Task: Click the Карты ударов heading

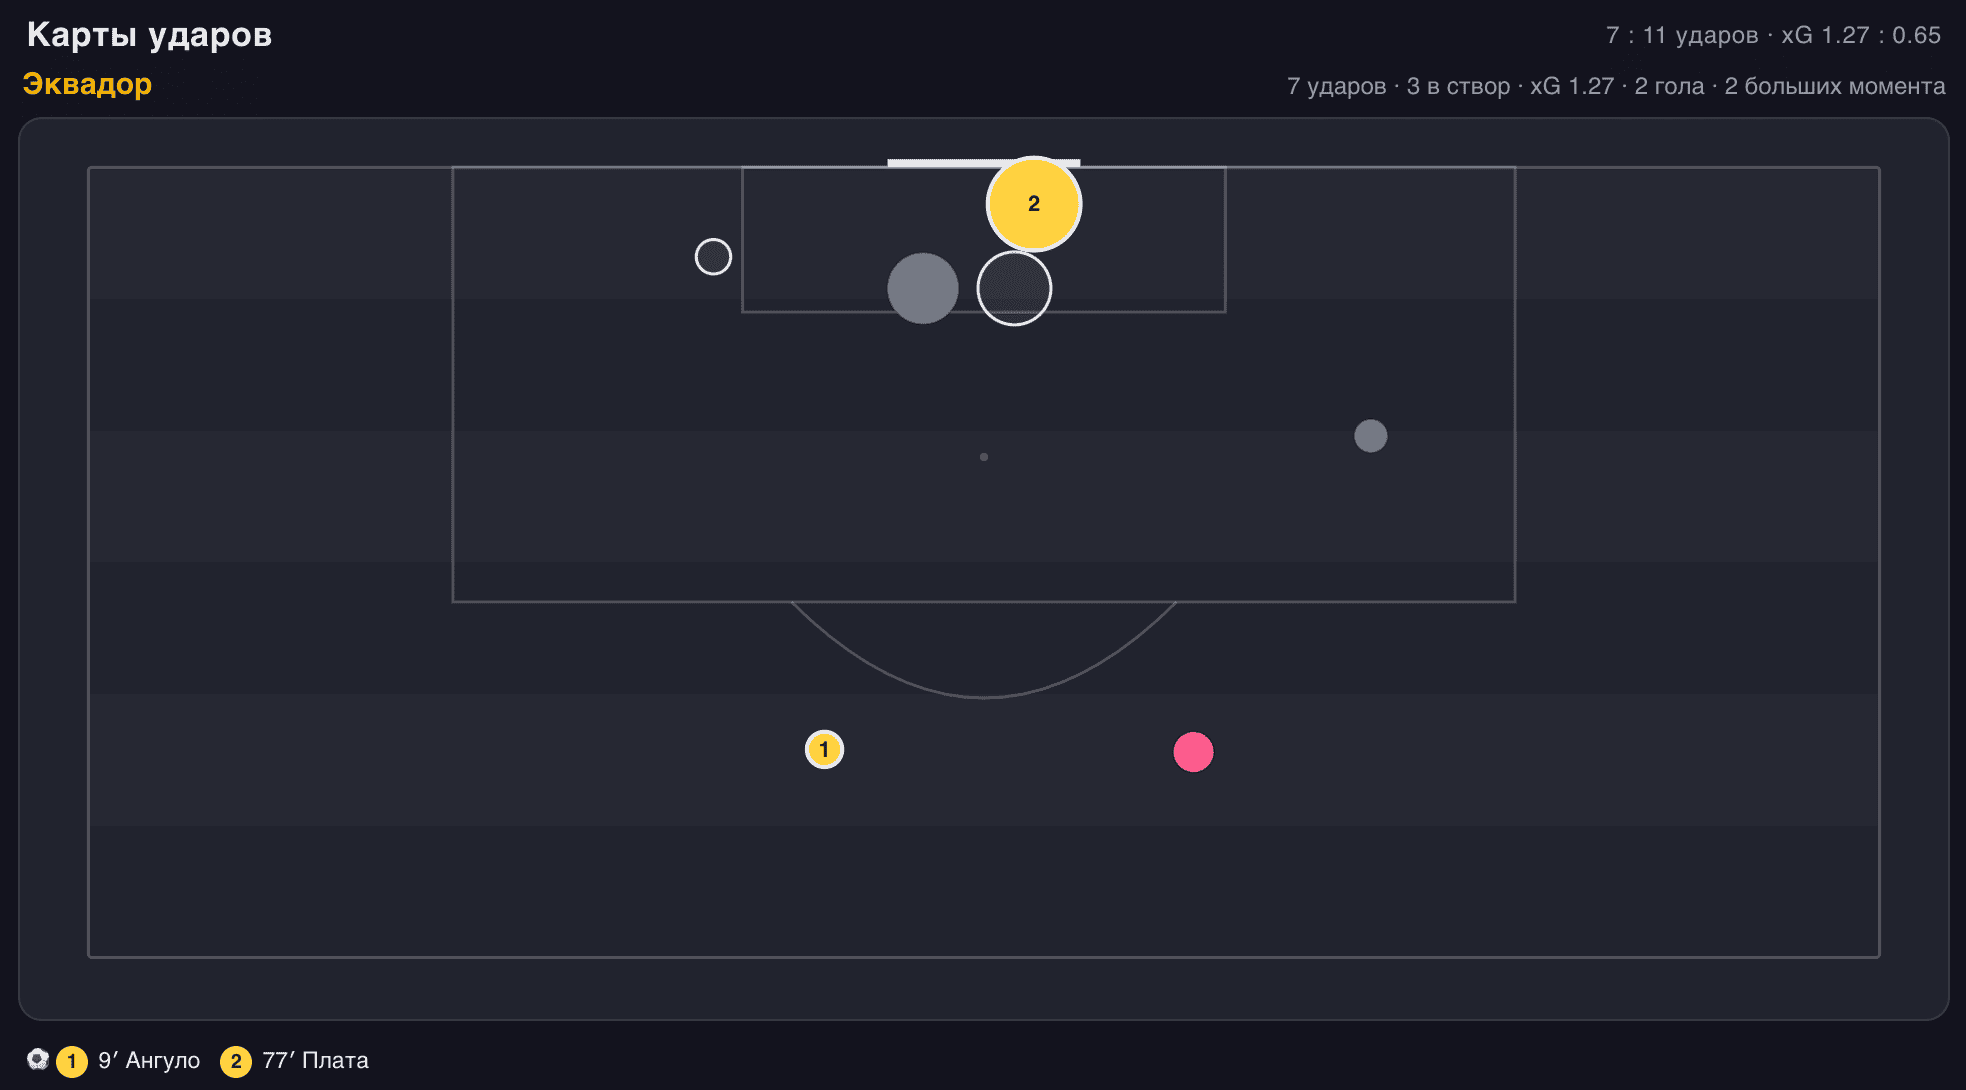Action: coord(149,35)
